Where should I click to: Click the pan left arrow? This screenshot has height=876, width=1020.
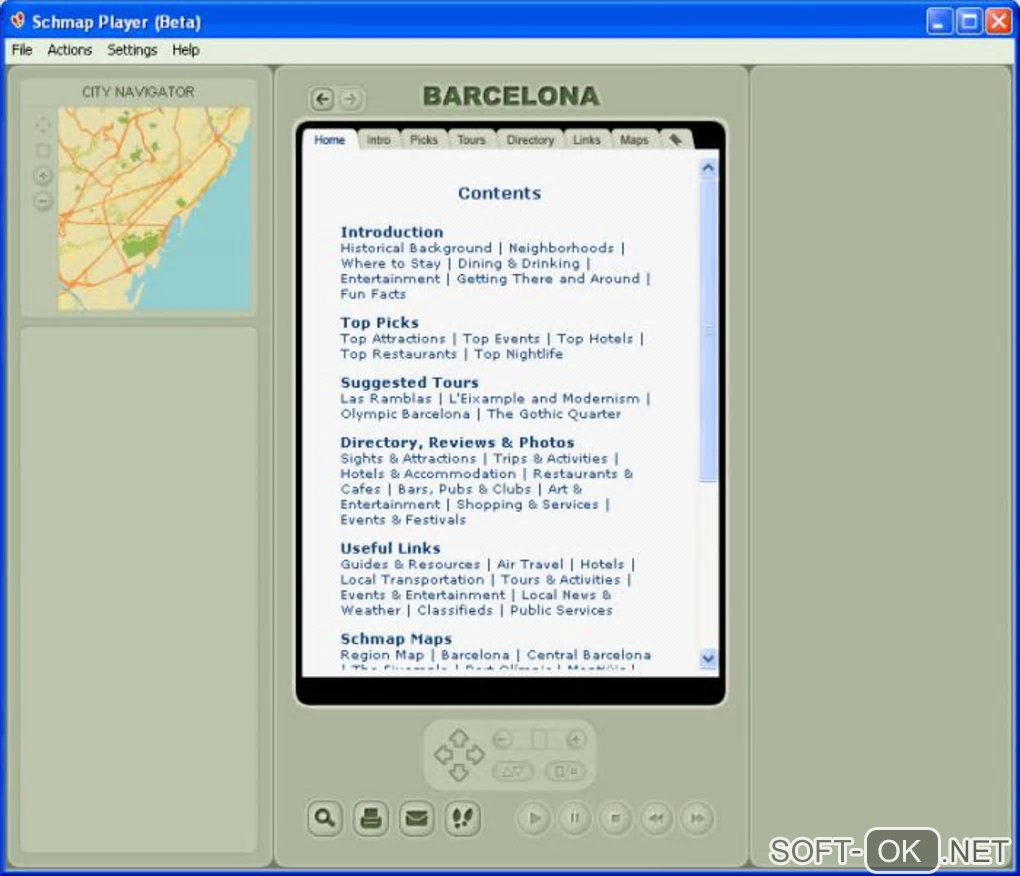coord(443,754)
